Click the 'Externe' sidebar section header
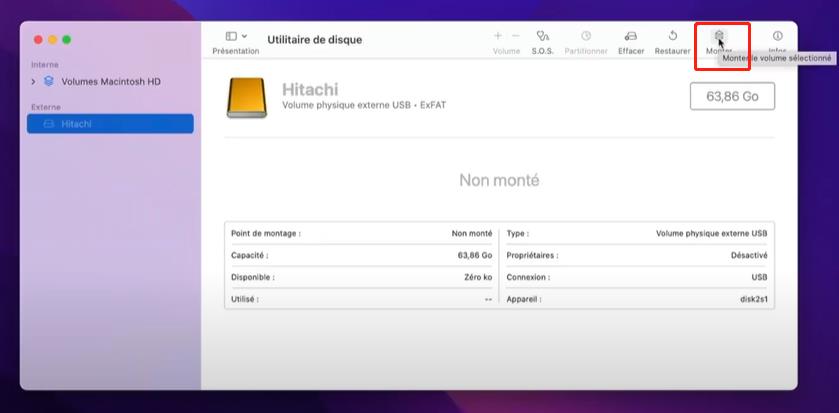The width and height of the screenshot is (839, 413). pos(46,107)
